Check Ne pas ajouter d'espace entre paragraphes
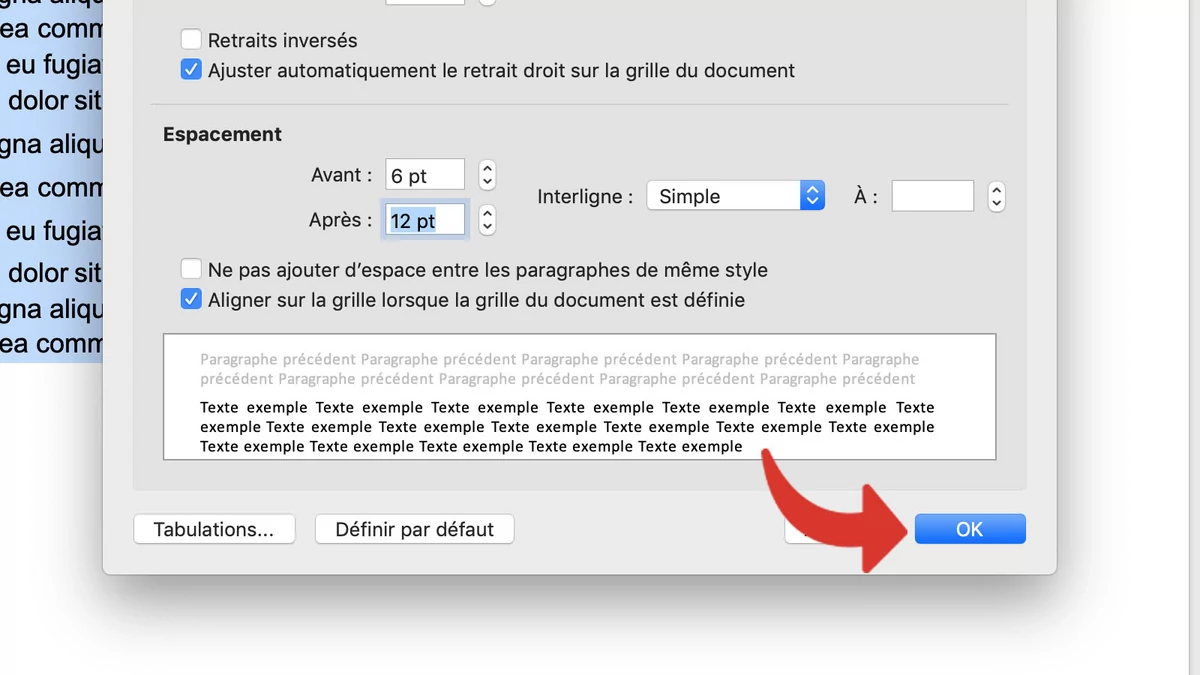The width and height of the screenshot is (1200, 675). pyautogui.click(x=191, y=269)
